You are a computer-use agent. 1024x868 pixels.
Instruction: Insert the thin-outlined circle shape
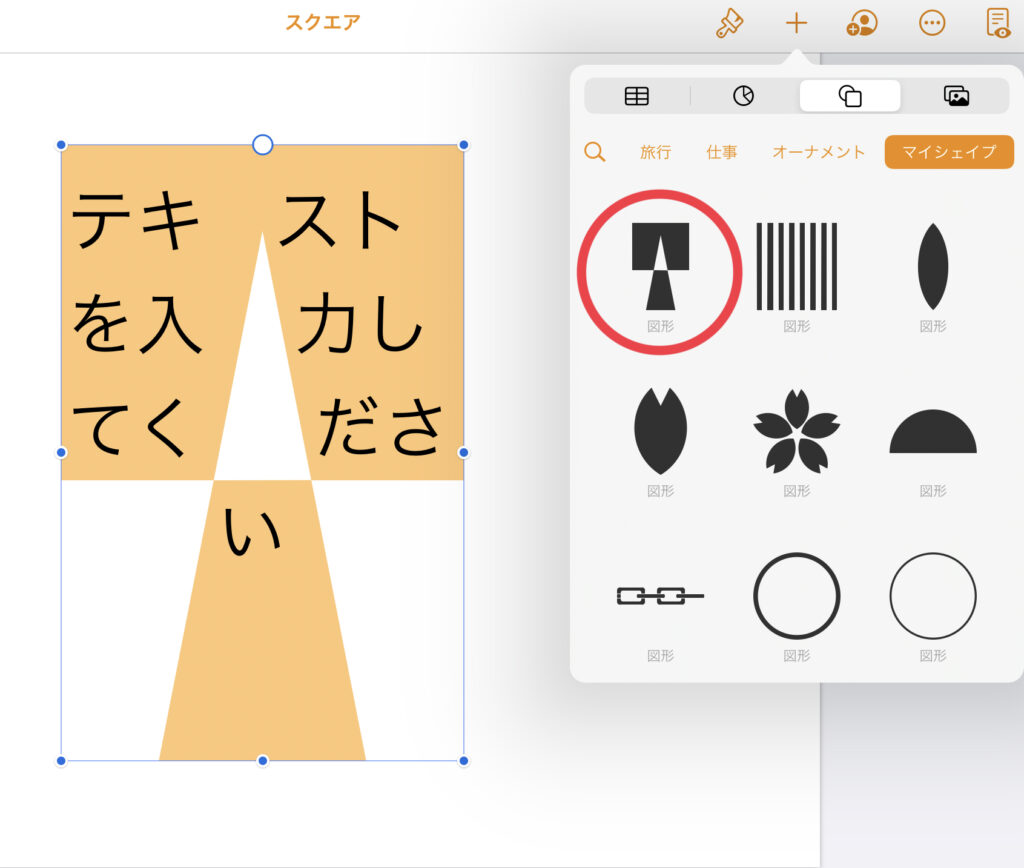tap(933, 596)
